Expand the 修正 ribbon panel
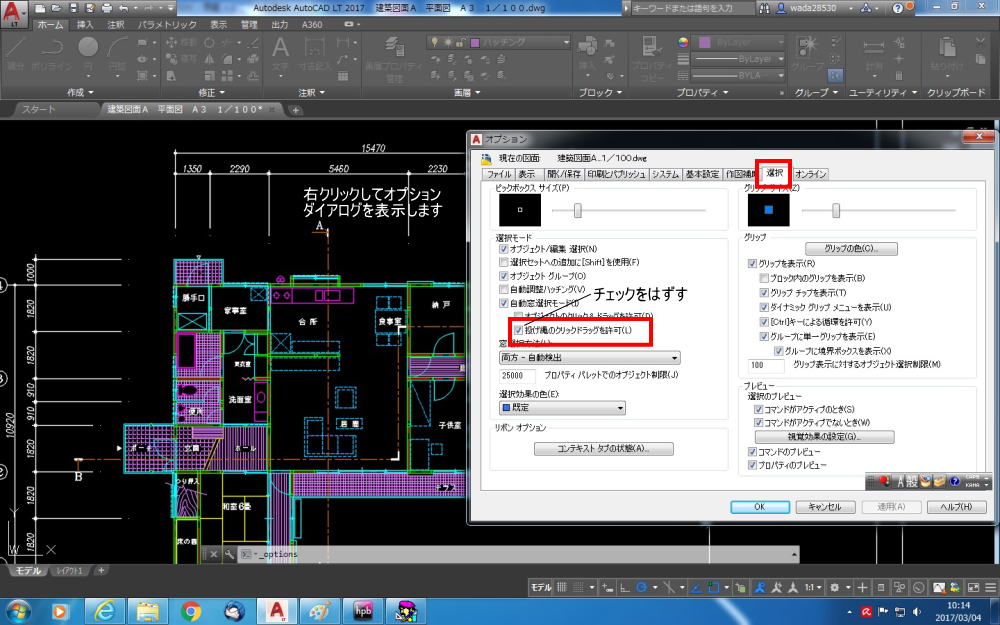 coord(211,92)
